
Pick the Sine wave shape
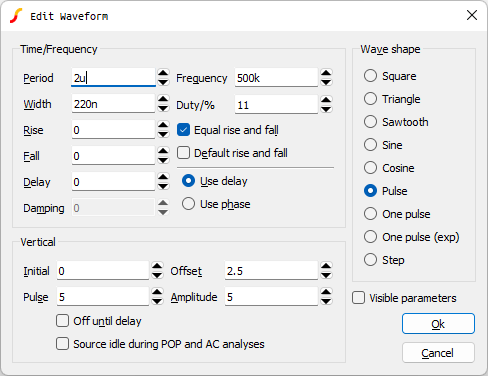(x=370, y=145)
